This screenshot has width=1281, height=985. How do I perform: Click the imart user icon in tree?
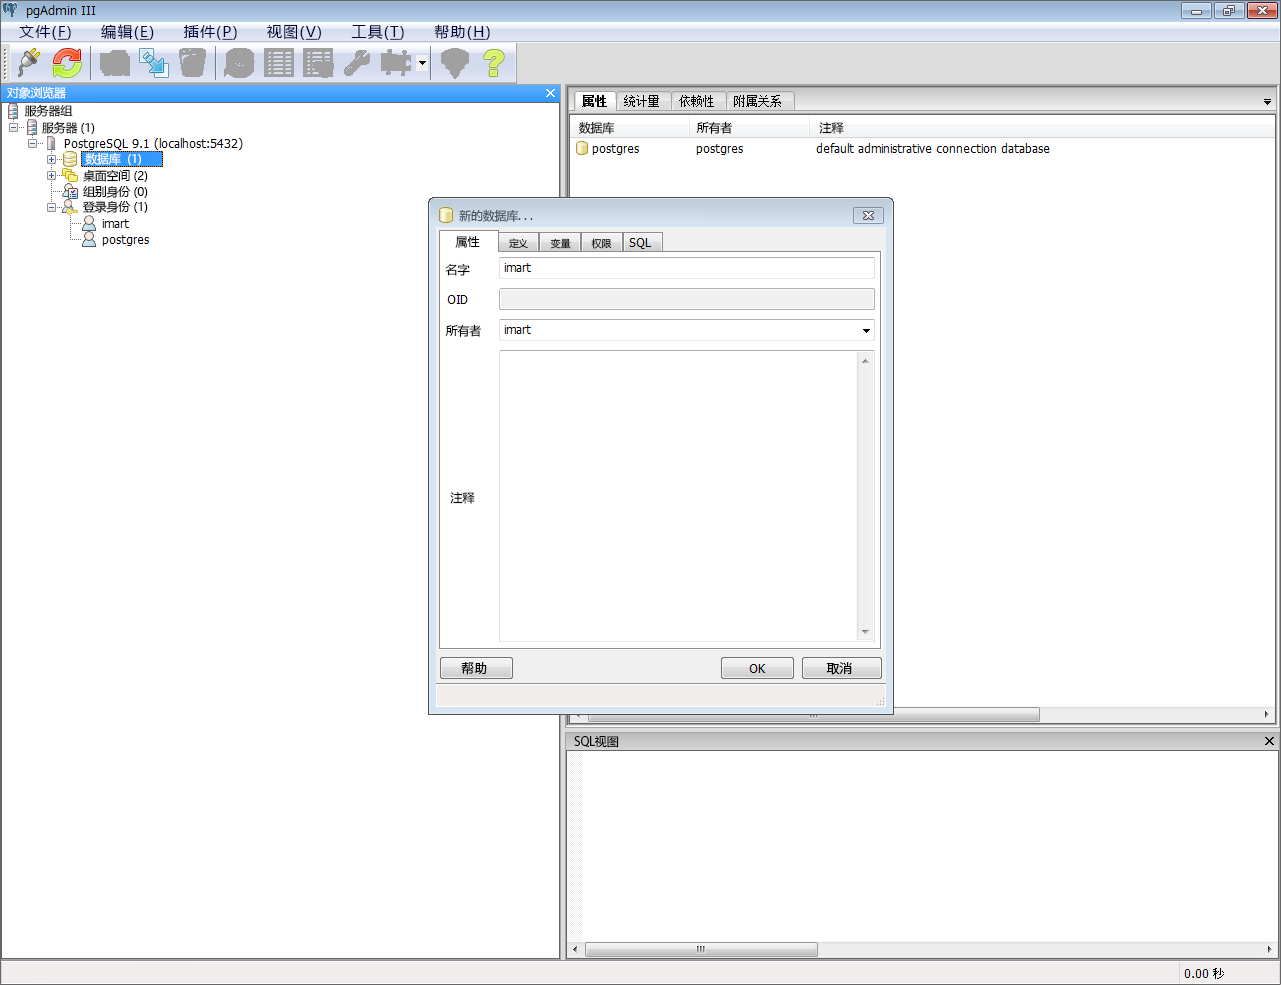[x=89, y=223]
